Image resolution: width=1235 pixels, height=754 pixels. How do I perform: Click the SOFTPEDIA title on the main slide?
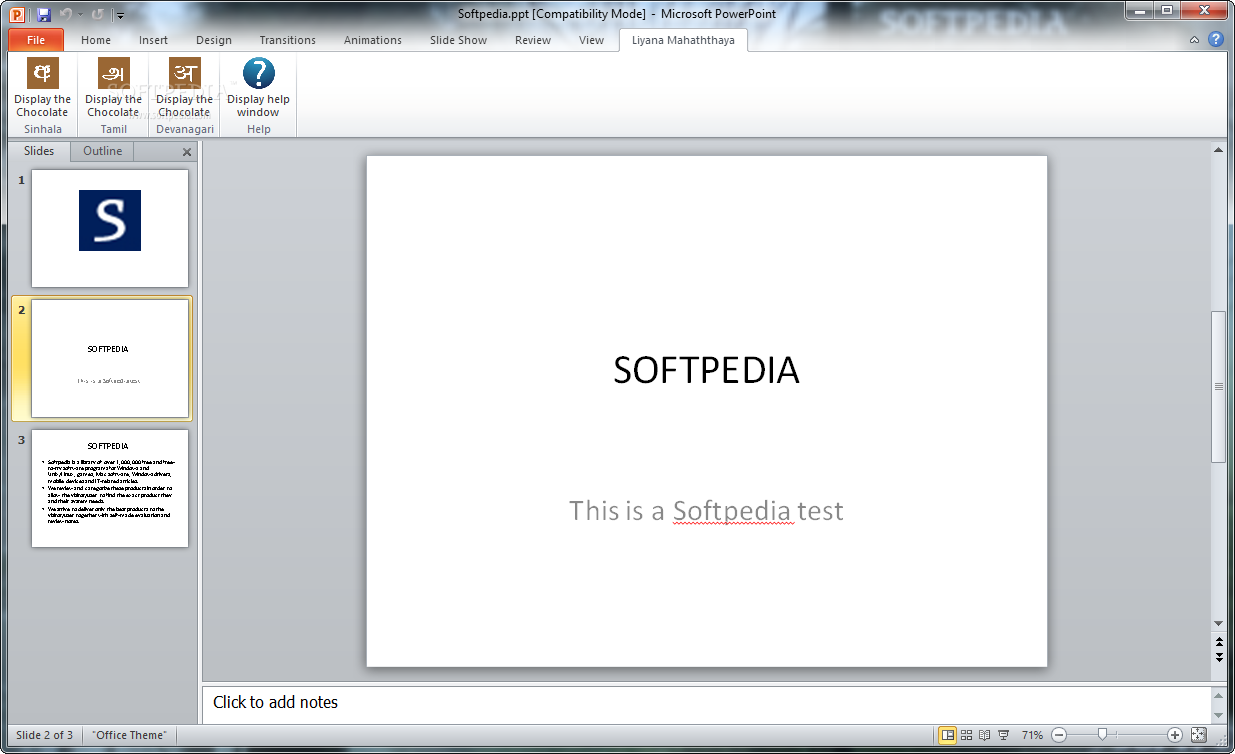706,370
